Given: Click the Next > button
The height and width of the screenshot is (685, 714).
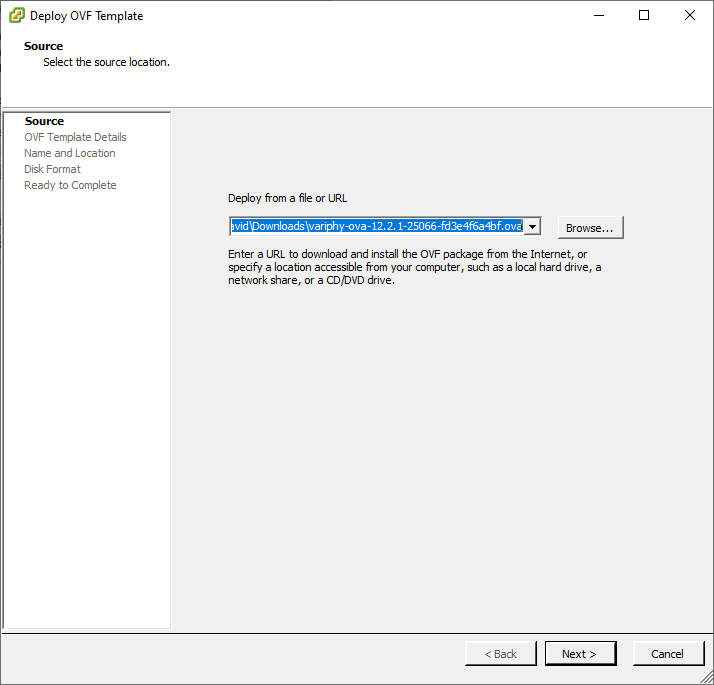Looking at the screenshot, I should pyautogui.click(x=580, y=654).
